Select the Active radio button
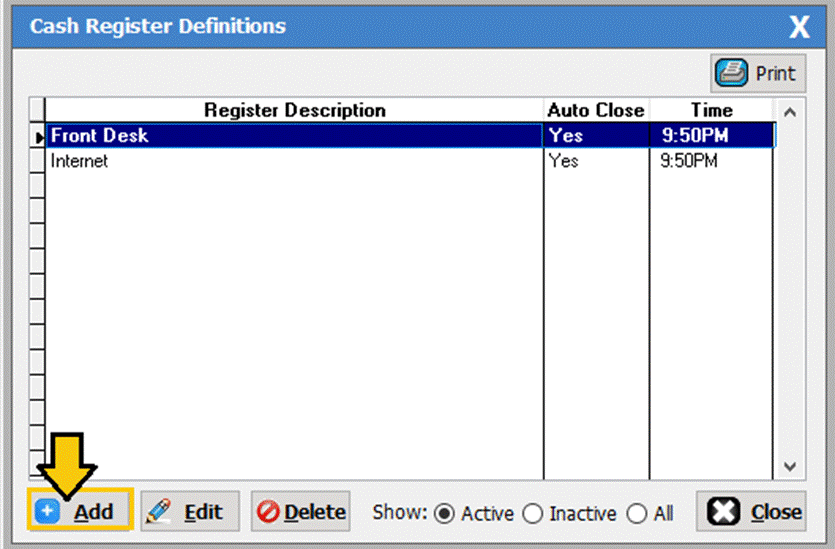This screenshot has height=549, width=835. tap(443, 514)
